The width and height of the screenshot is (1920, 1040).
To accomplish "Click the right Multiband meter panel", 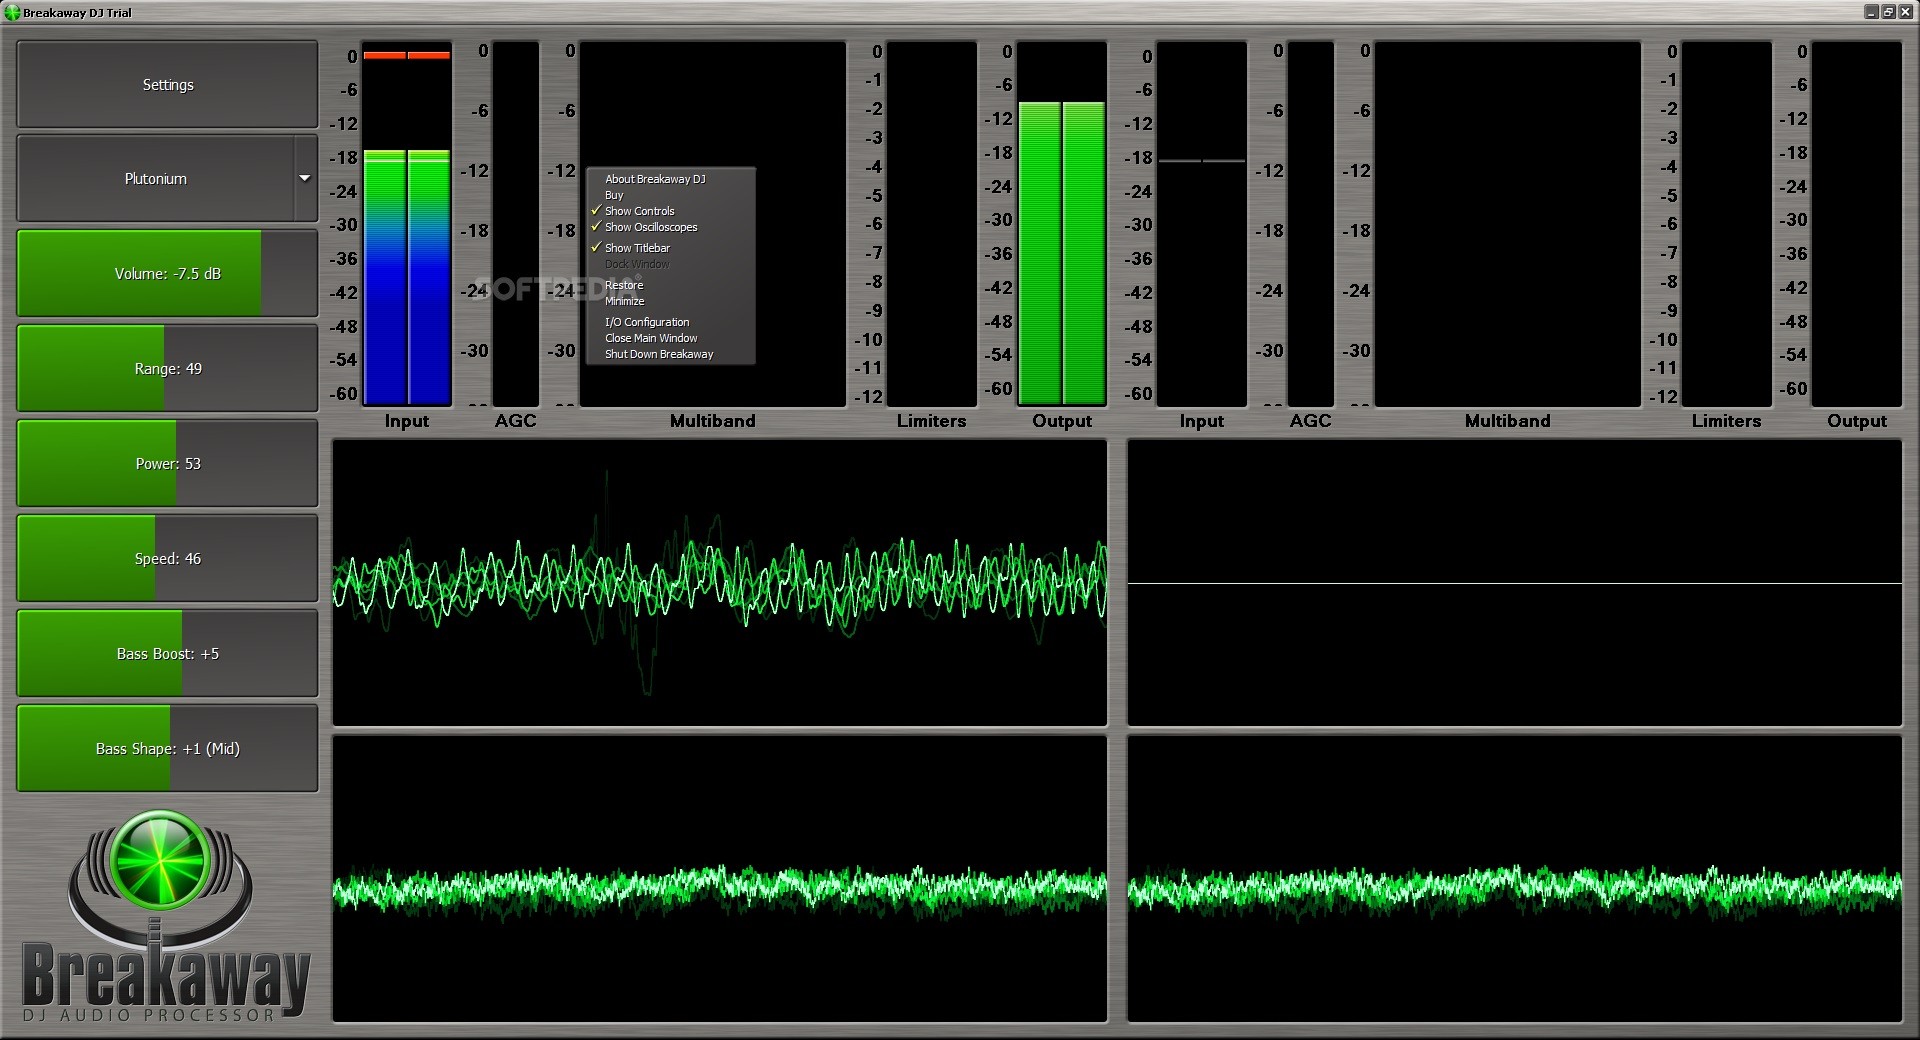I will tap(1508, 225).
